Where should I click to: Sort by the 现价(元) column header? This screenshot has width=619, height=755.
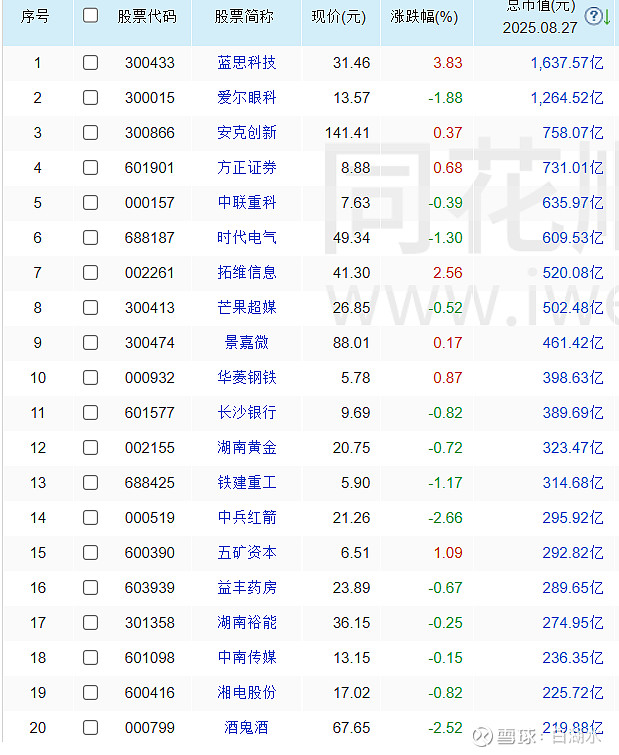click(x=339, y=17)
